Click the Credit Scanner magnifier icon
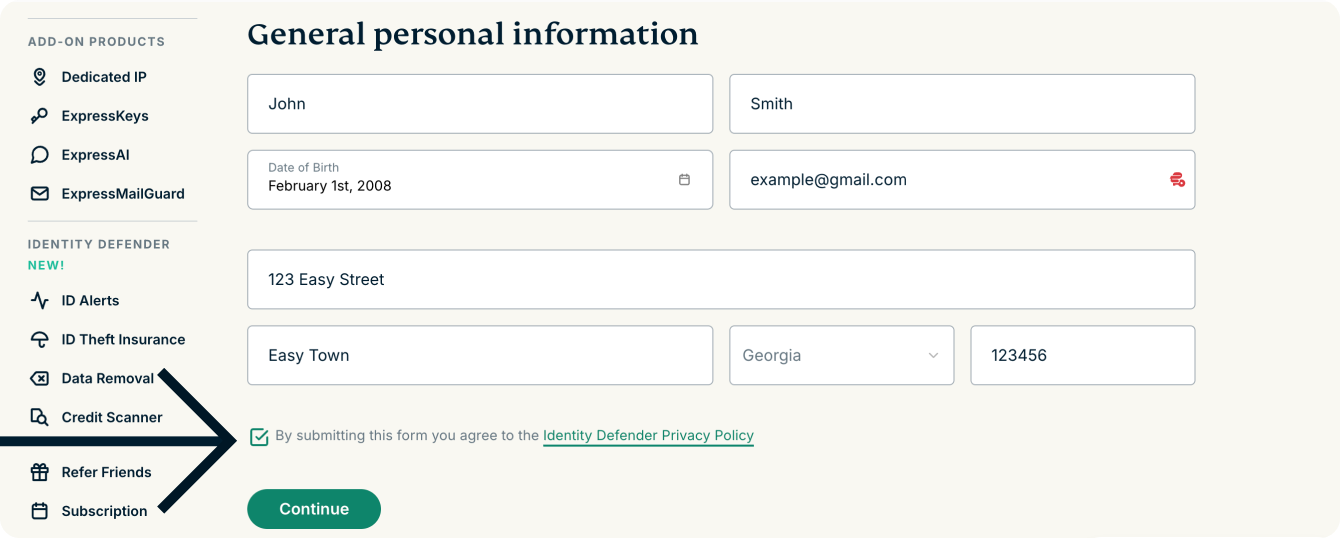The height and width of the screenshot is (538, 1340). [40, 417]
